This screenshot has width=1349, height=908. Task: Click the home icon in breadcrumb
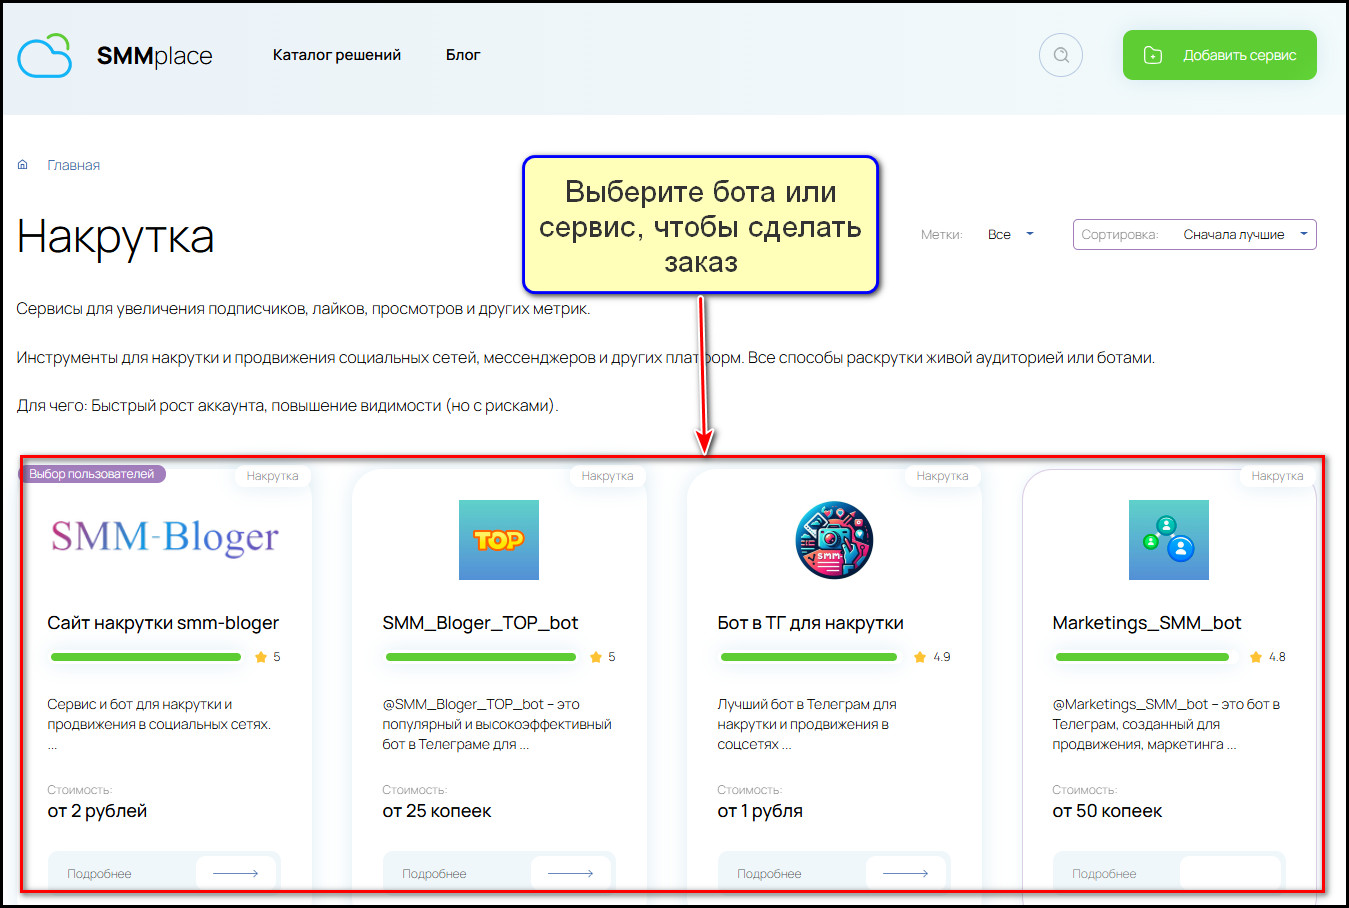(x=23, y=165)
